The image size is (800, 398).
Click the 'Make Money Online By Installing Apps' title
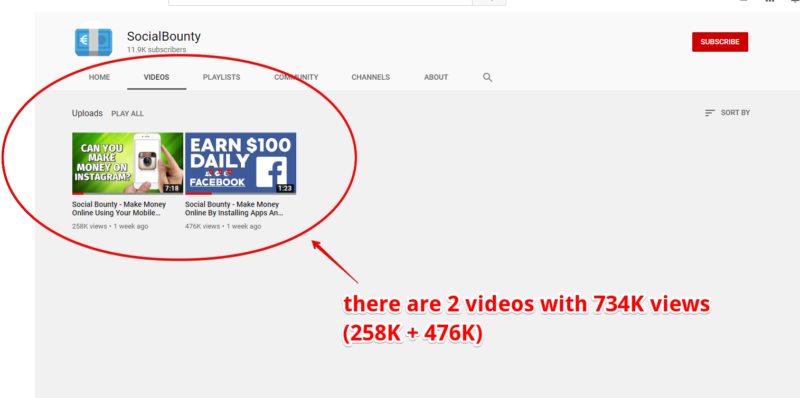coord(234,209)
